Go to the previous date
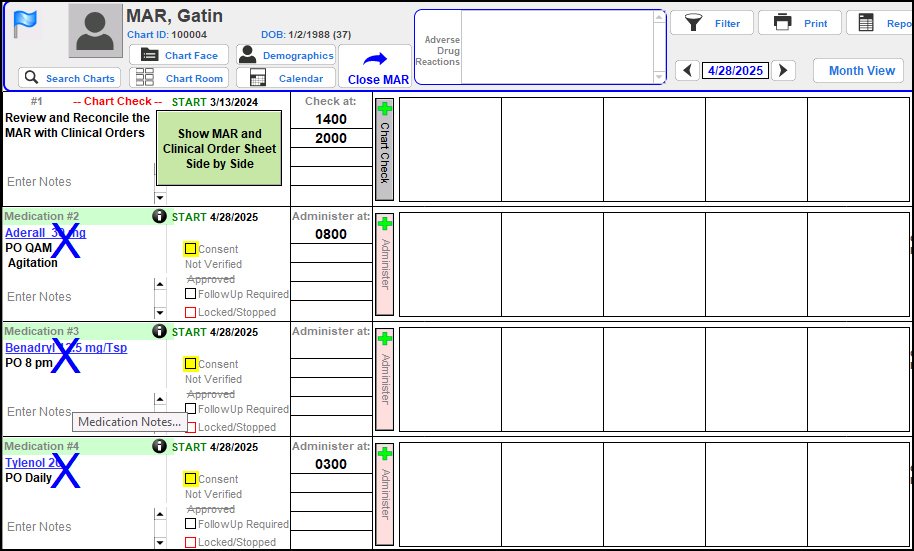914x551 pixels. [686, 70]
